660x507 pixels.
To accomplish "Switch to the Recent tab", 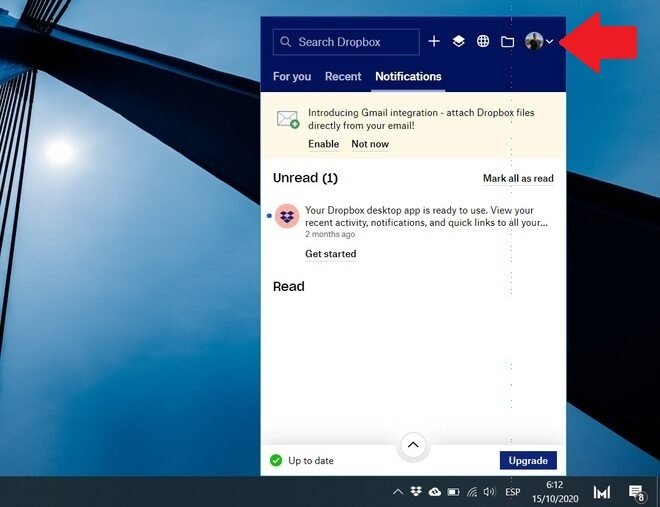I will pos(343,77).
